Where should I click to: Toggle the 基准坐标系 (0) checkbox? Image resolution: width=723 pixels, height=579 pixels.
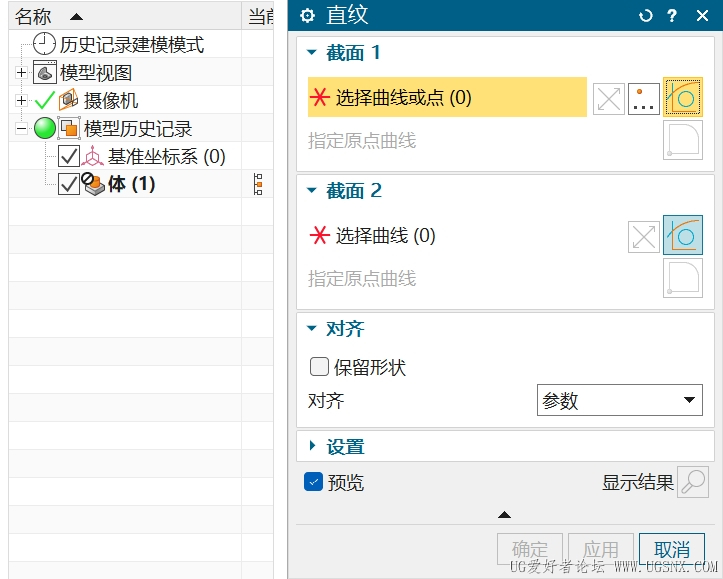click(x=69, y=156)
